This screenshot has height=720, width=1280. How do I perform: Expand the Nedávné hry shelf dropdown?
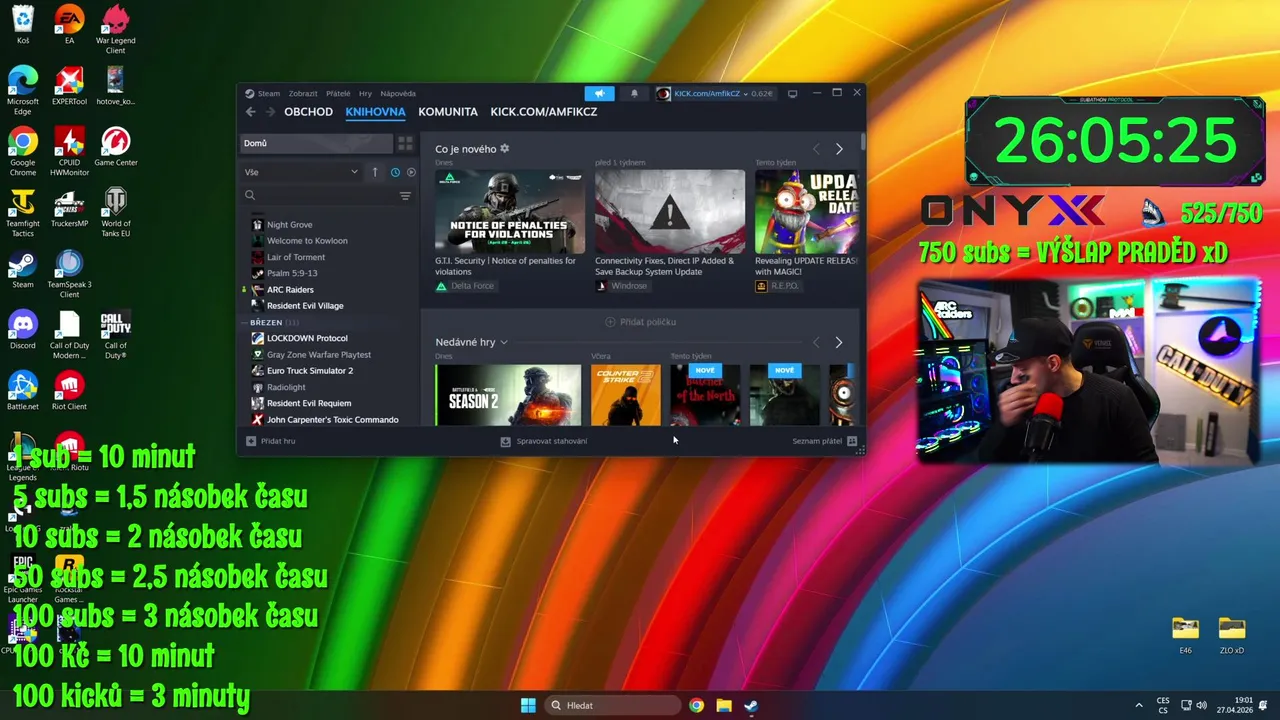504,342
